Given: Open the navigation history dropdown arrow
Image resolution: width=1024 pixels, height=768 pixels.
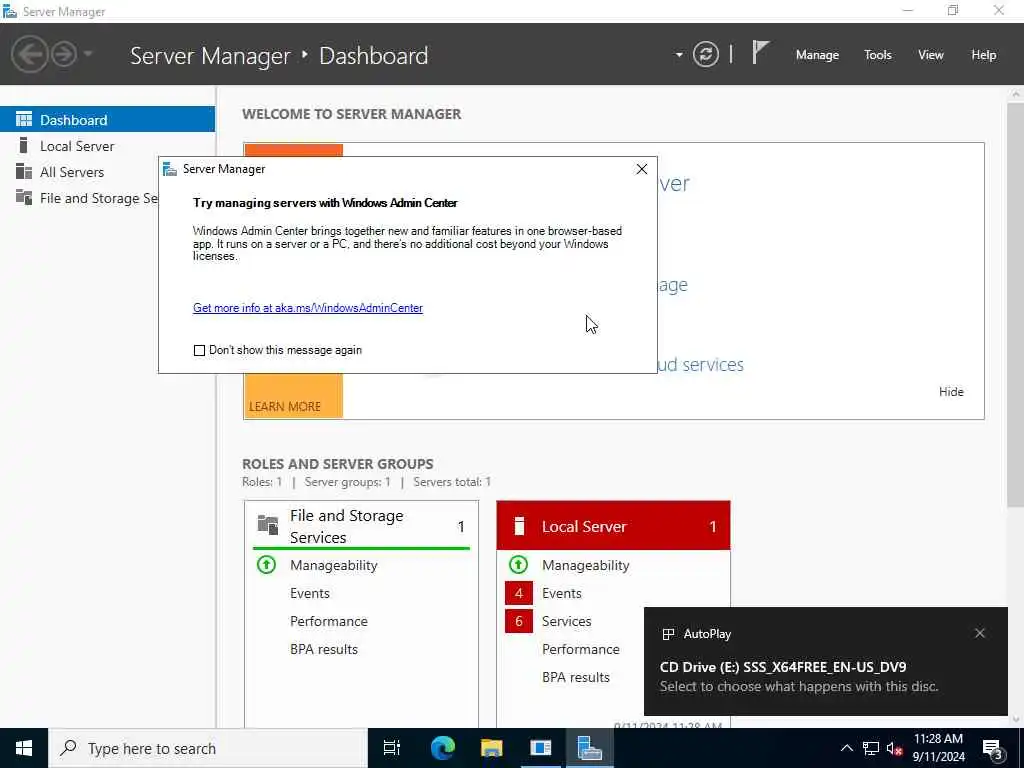Looking at the screenshot, I should click(x=88, y=54).
